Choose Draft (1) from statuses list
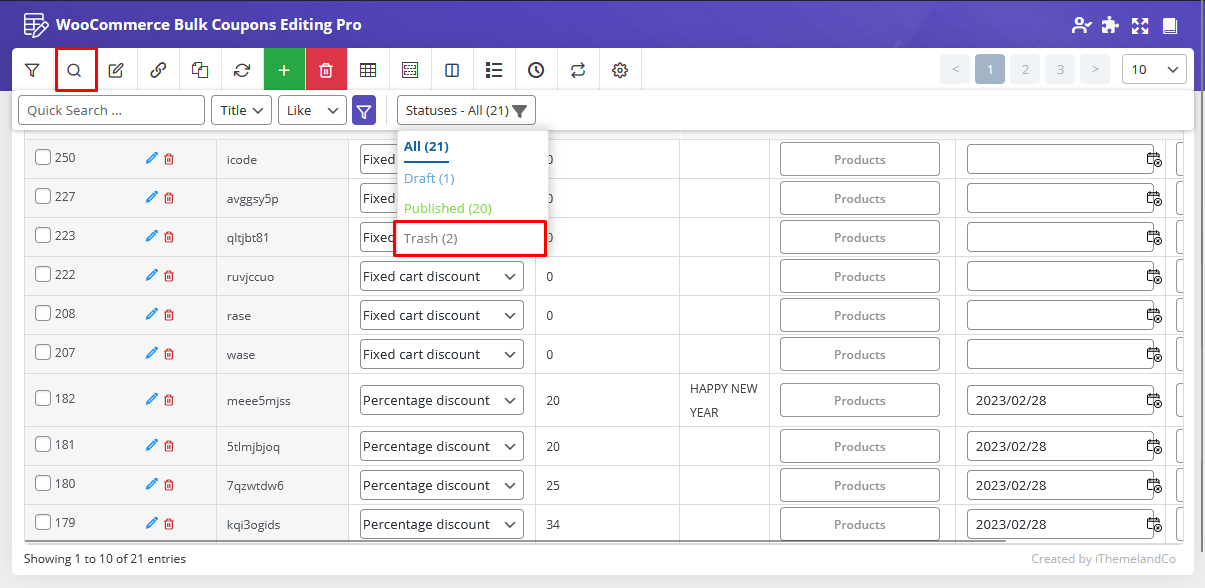 pyautogui.click(x=429, y=178)
